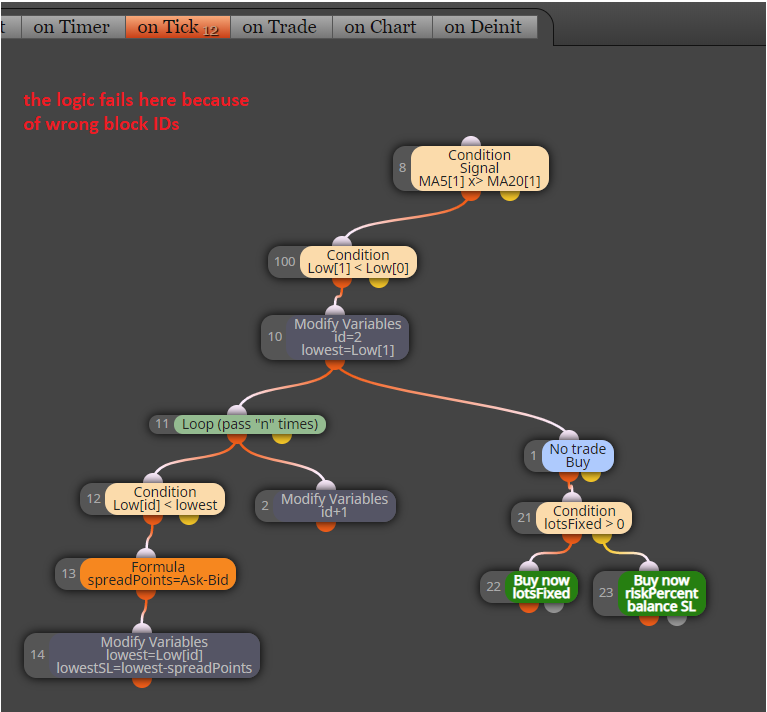Click orange output connector of Condition Signal block
This screenshot has width=767, height=712.
pyautogui.click(x=471, y=195)
